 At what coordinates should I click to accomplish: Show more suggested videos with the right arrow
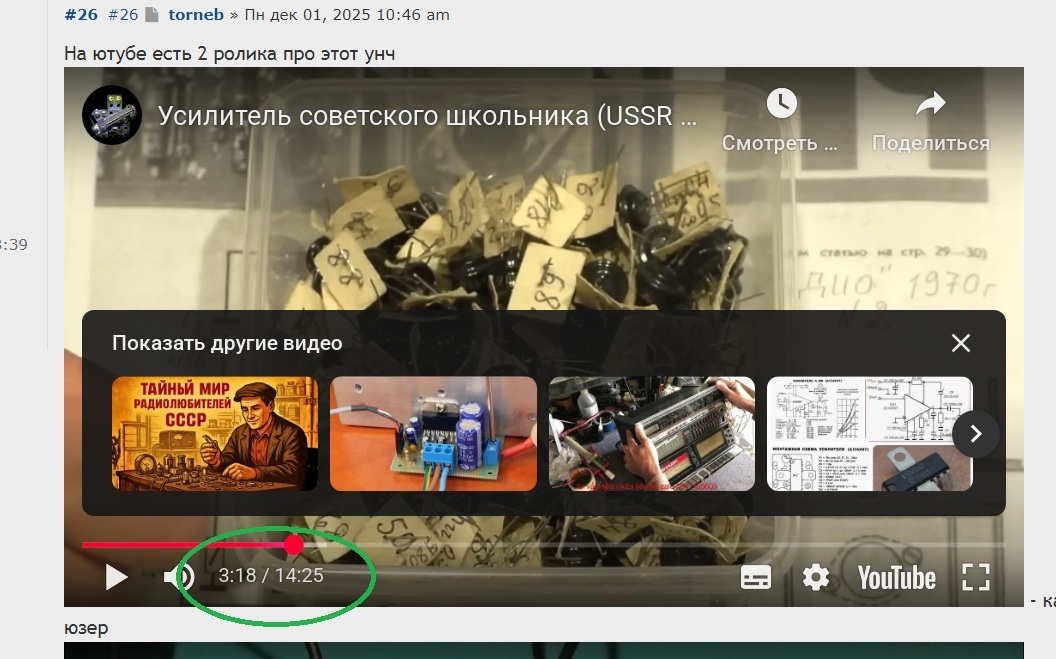click(x=974, y=434)
